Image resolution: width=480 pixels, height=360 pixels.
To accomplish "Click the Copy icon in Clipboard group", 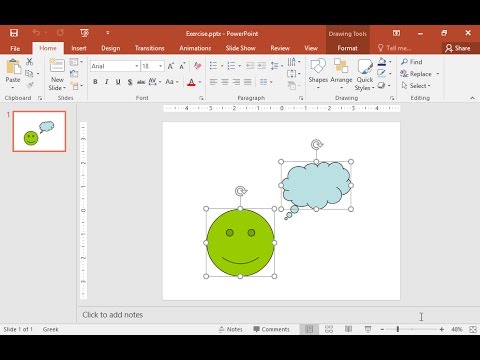I will click(x=29, y=73).
